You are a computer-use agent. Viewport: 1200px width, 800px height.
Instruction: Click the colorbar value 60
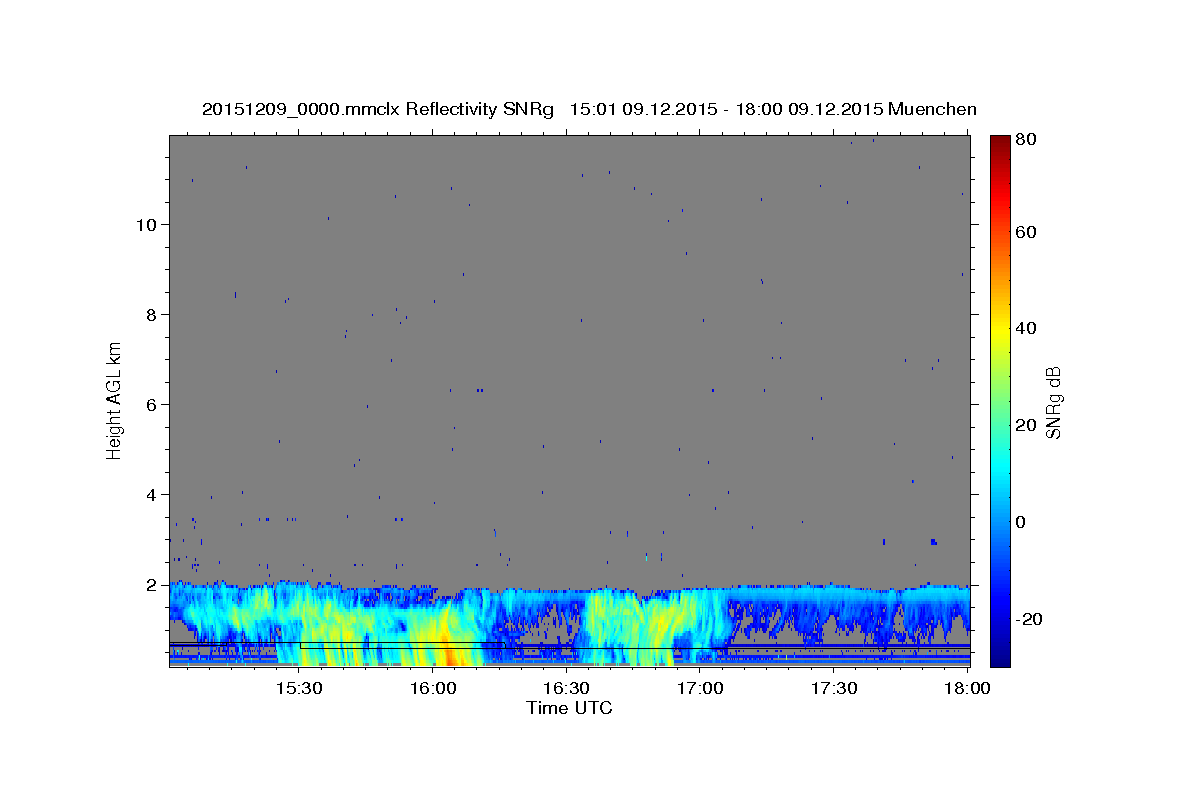(1026, 232)
